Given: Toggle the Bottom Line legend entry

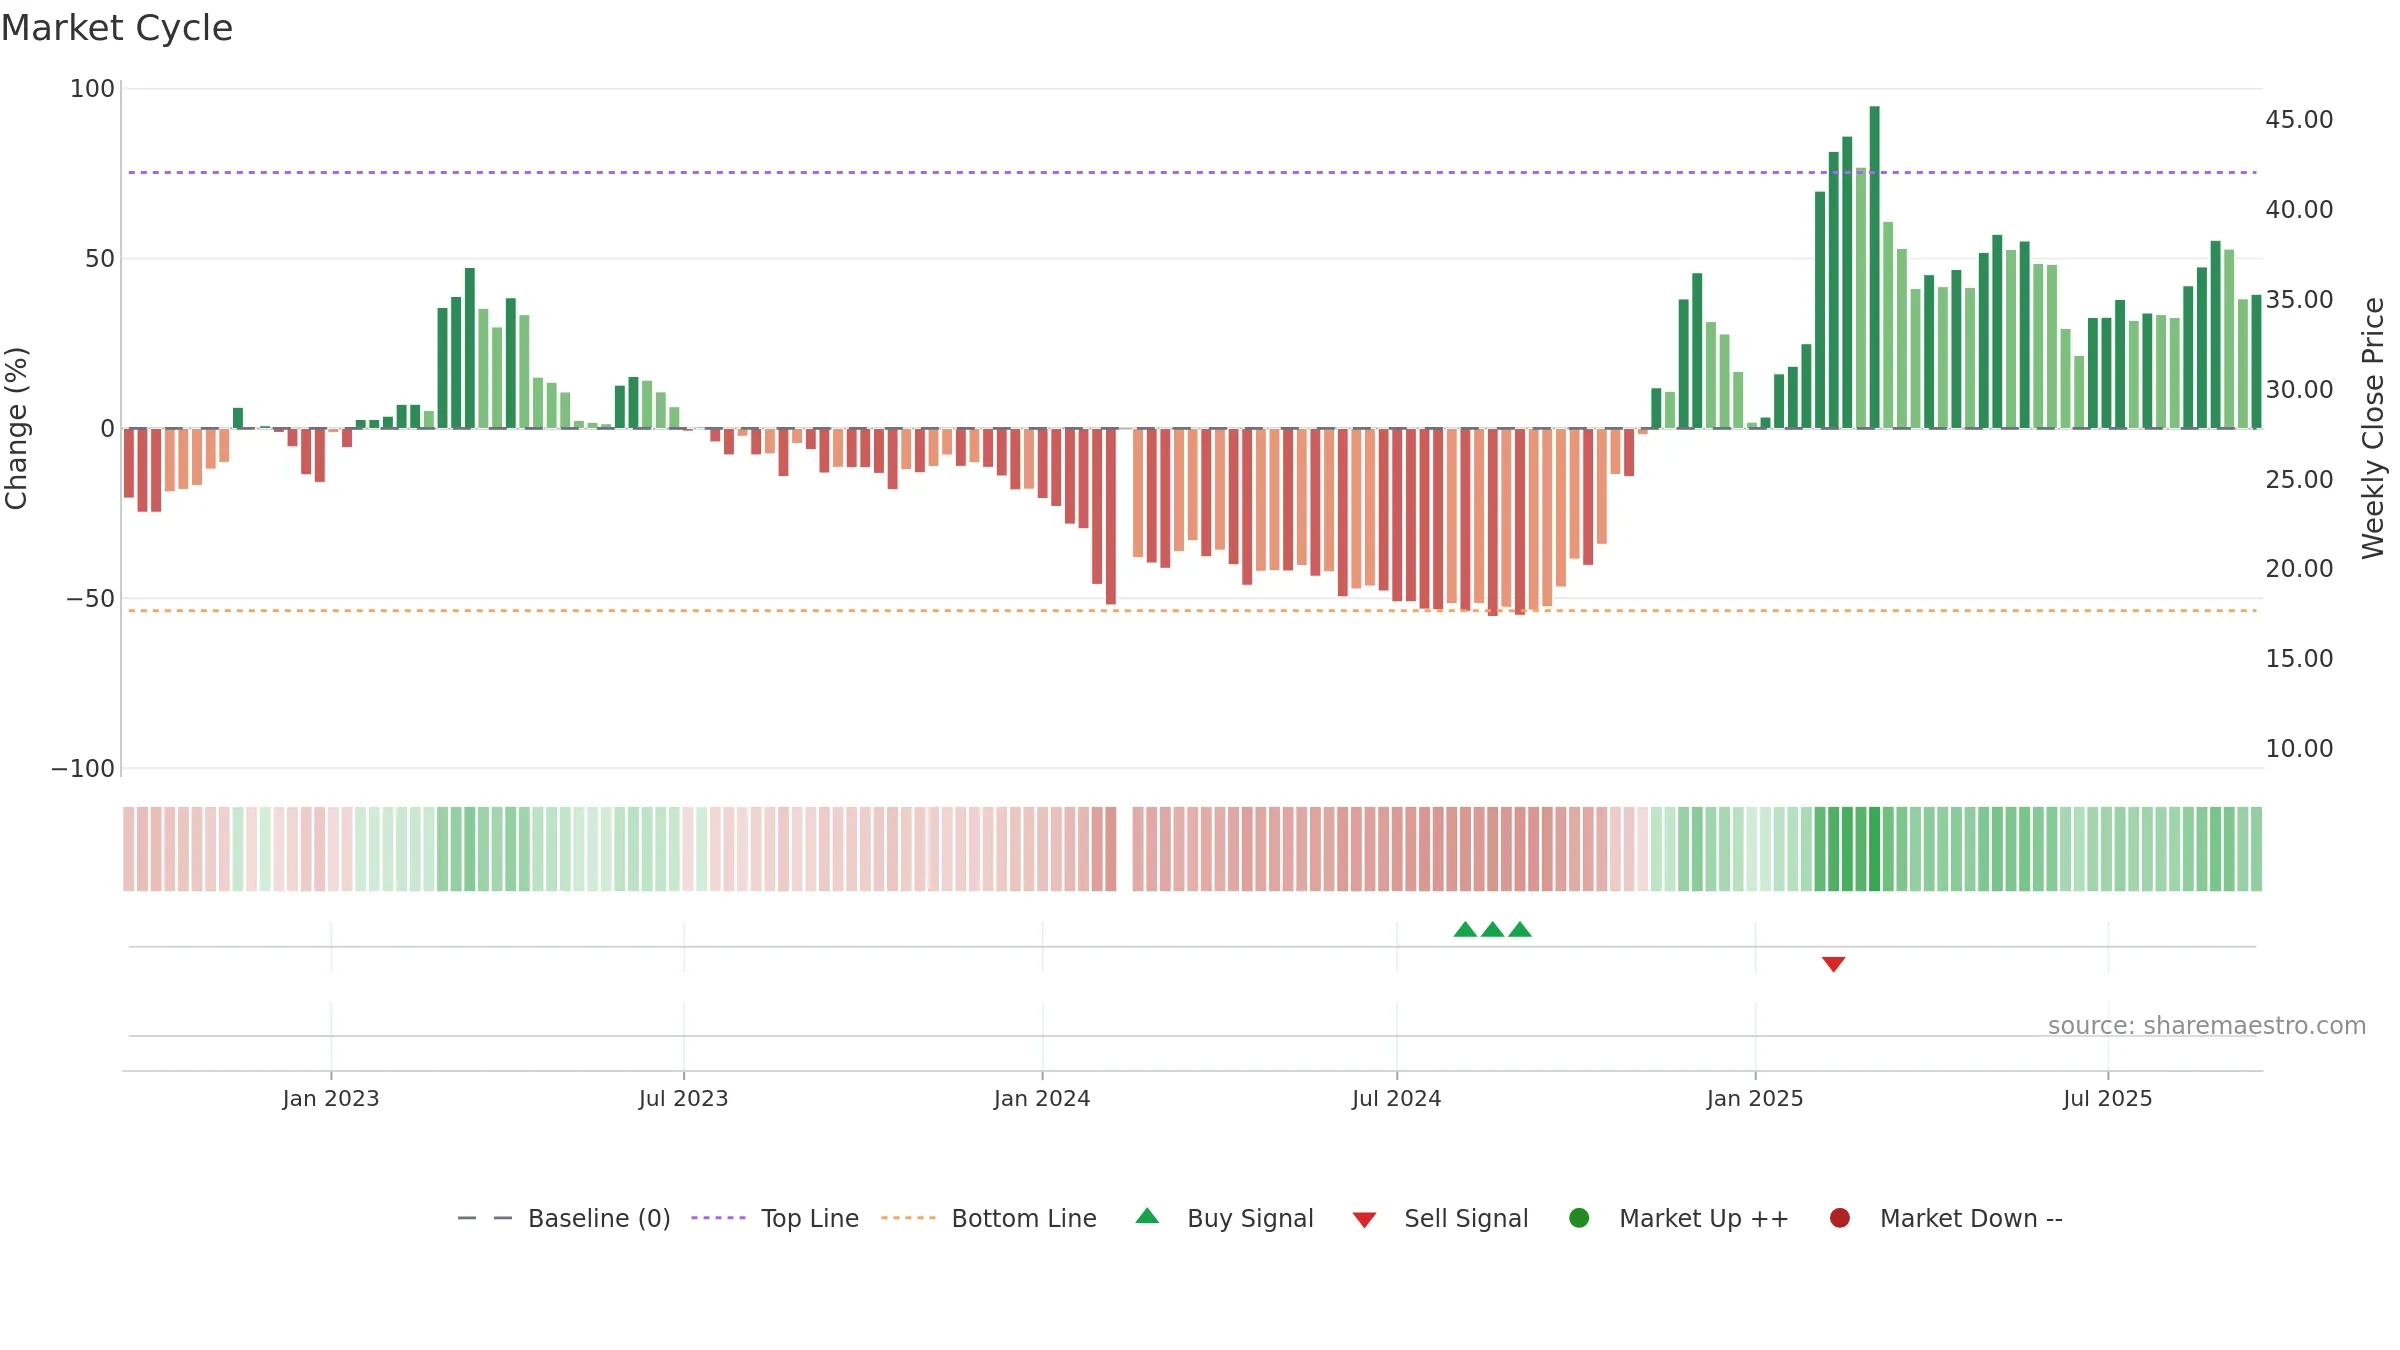Looking at the screenshot, I should tap(989, 1218).
